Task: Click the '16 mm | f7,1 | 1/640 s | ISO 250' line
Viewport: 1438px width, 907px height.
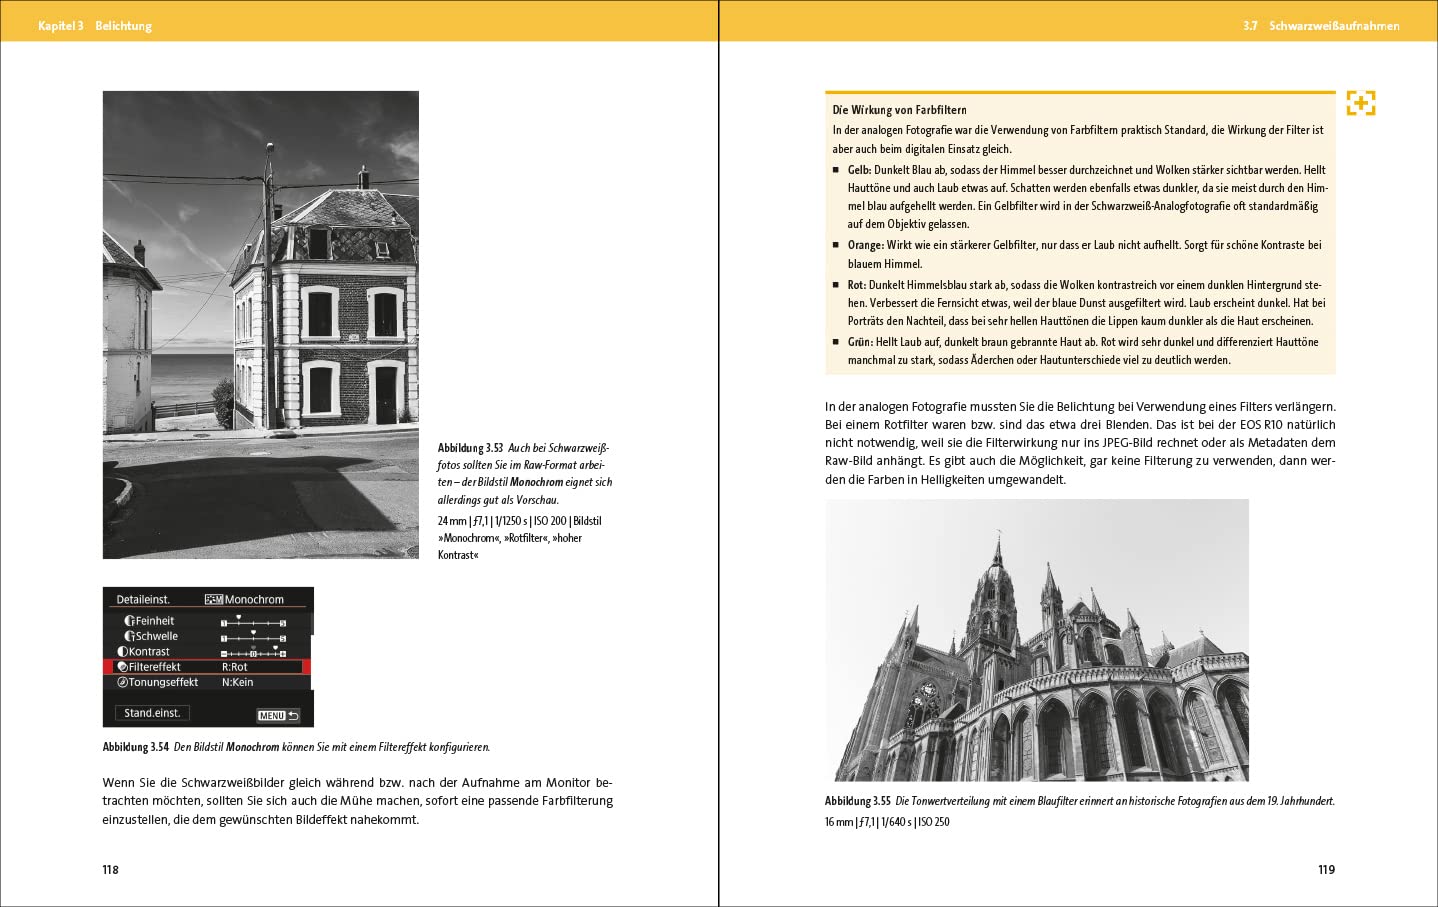Action: [x=887, y=822]
